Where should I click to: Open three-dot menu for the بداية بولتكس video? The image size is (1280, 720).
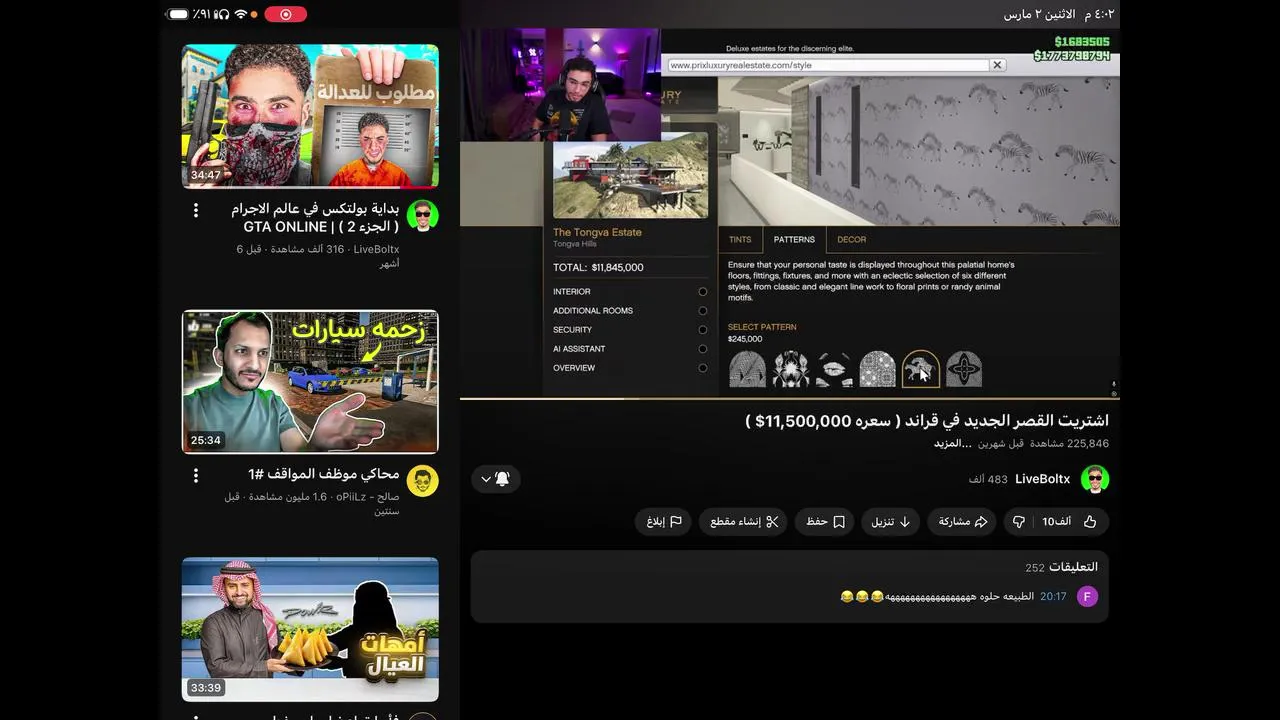tap(196, 210)
